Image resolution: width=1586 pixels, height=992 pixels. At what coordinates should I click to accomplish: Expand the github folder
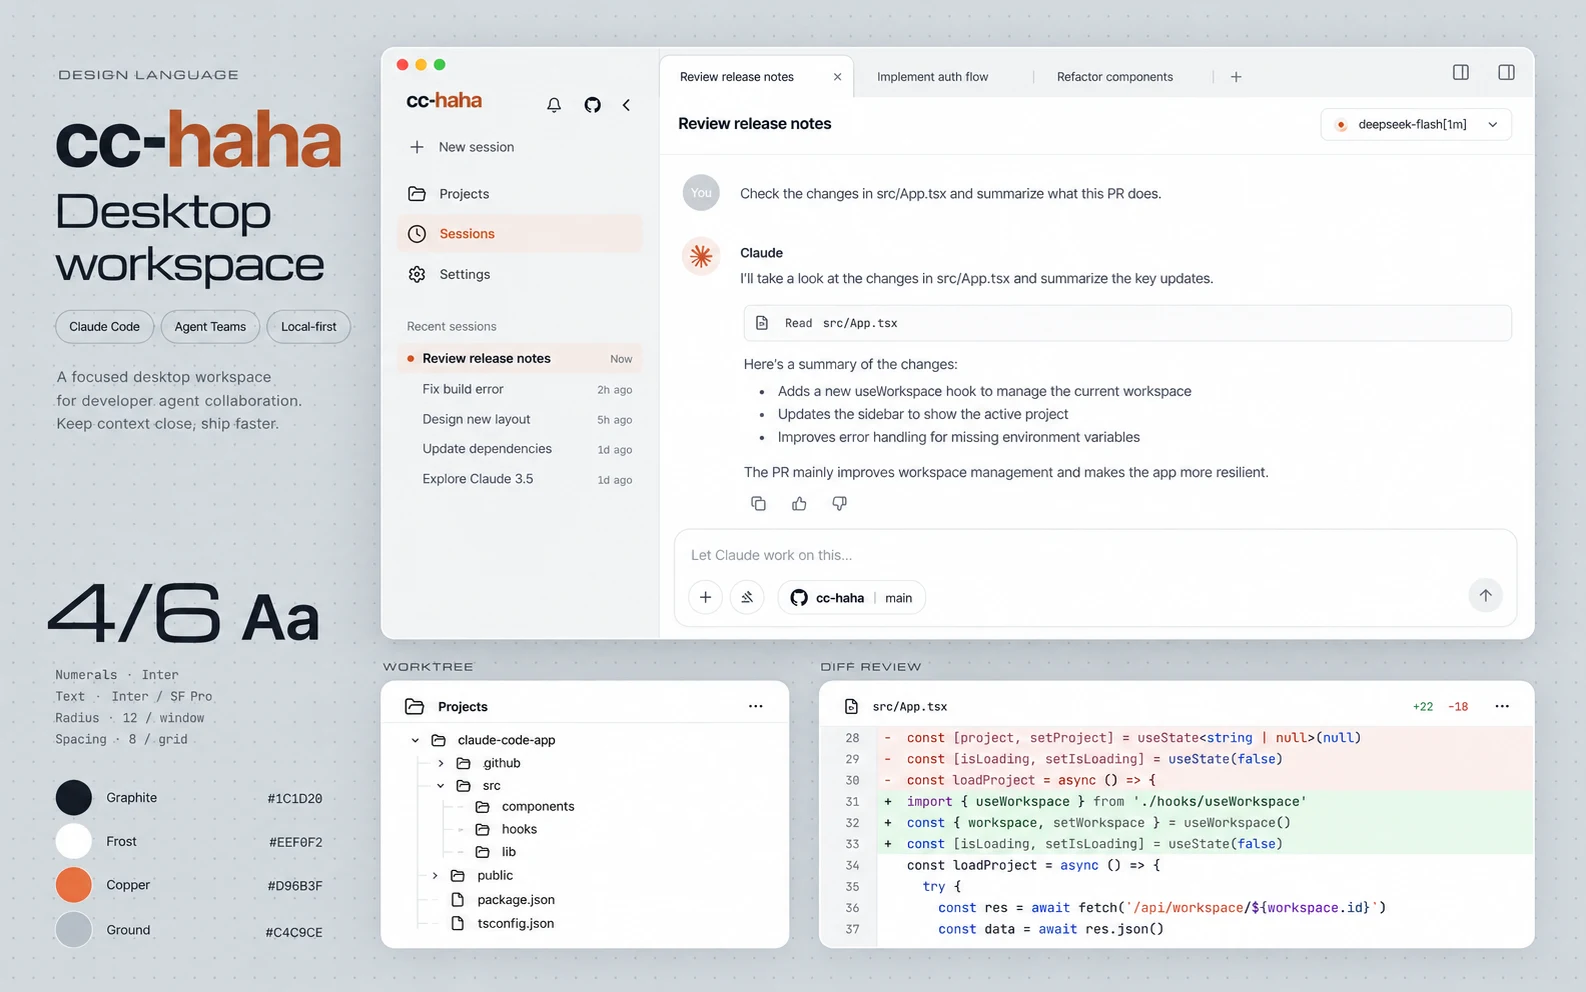pos(441,763)
